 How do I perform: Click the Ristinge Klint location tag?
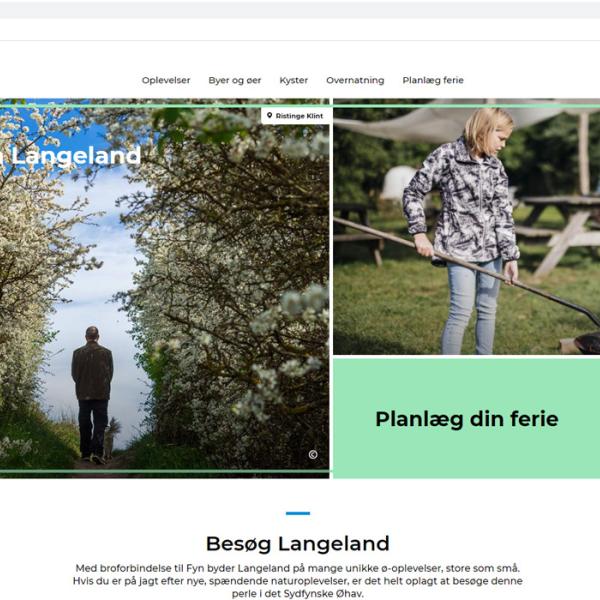click(295, 116)
